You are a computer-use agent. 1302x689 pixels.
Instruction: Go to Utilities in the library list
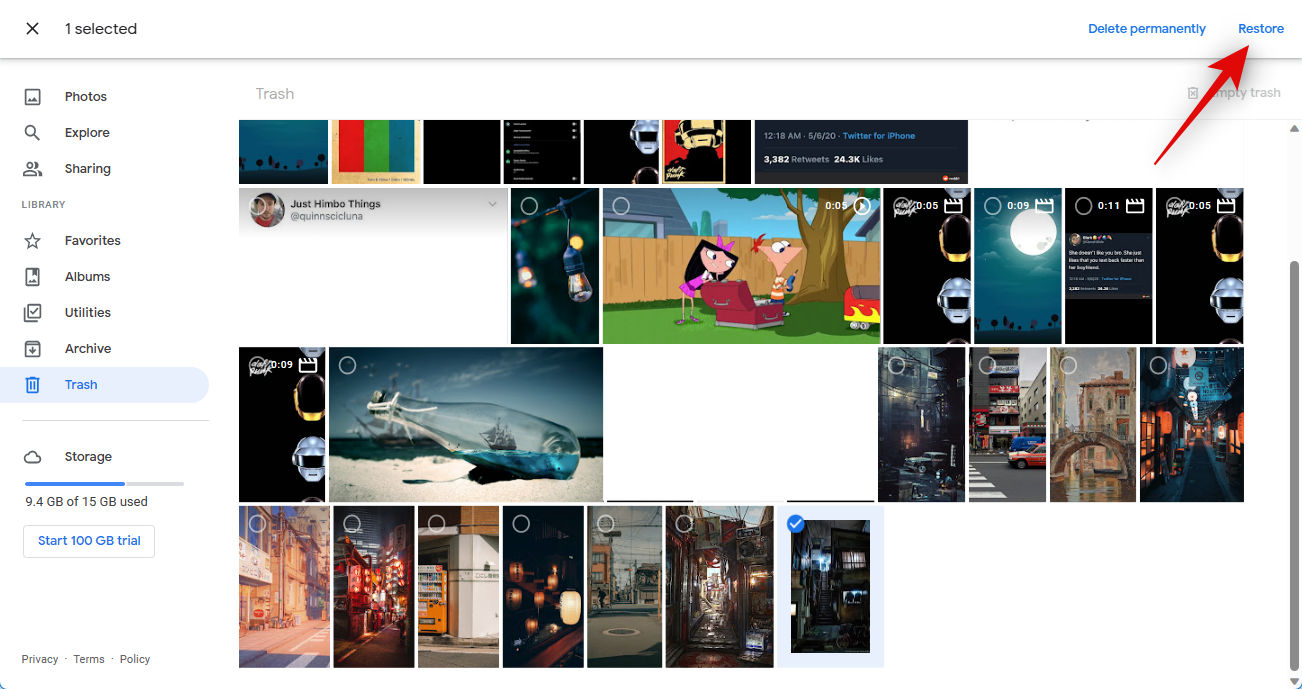point(88,313)
